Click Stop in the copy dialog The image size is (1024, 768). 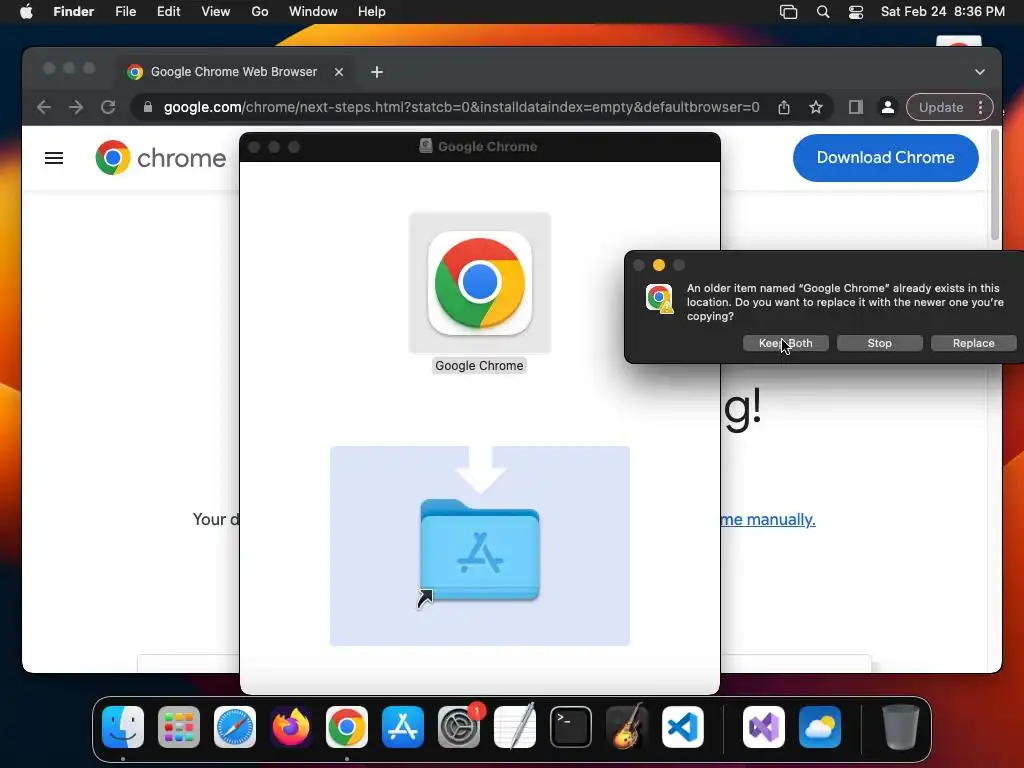(879, 343)
